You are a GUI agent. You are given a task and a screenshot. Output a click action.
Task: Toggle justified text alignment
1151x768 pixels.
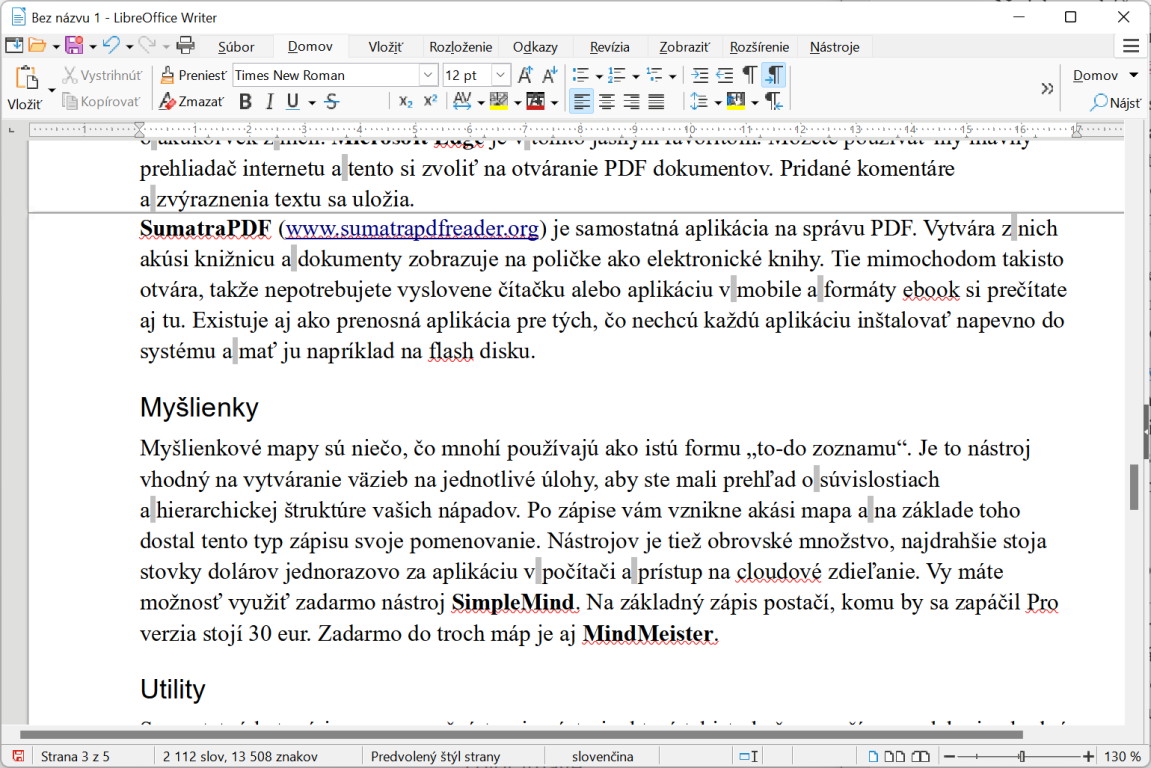coord(656,101)
